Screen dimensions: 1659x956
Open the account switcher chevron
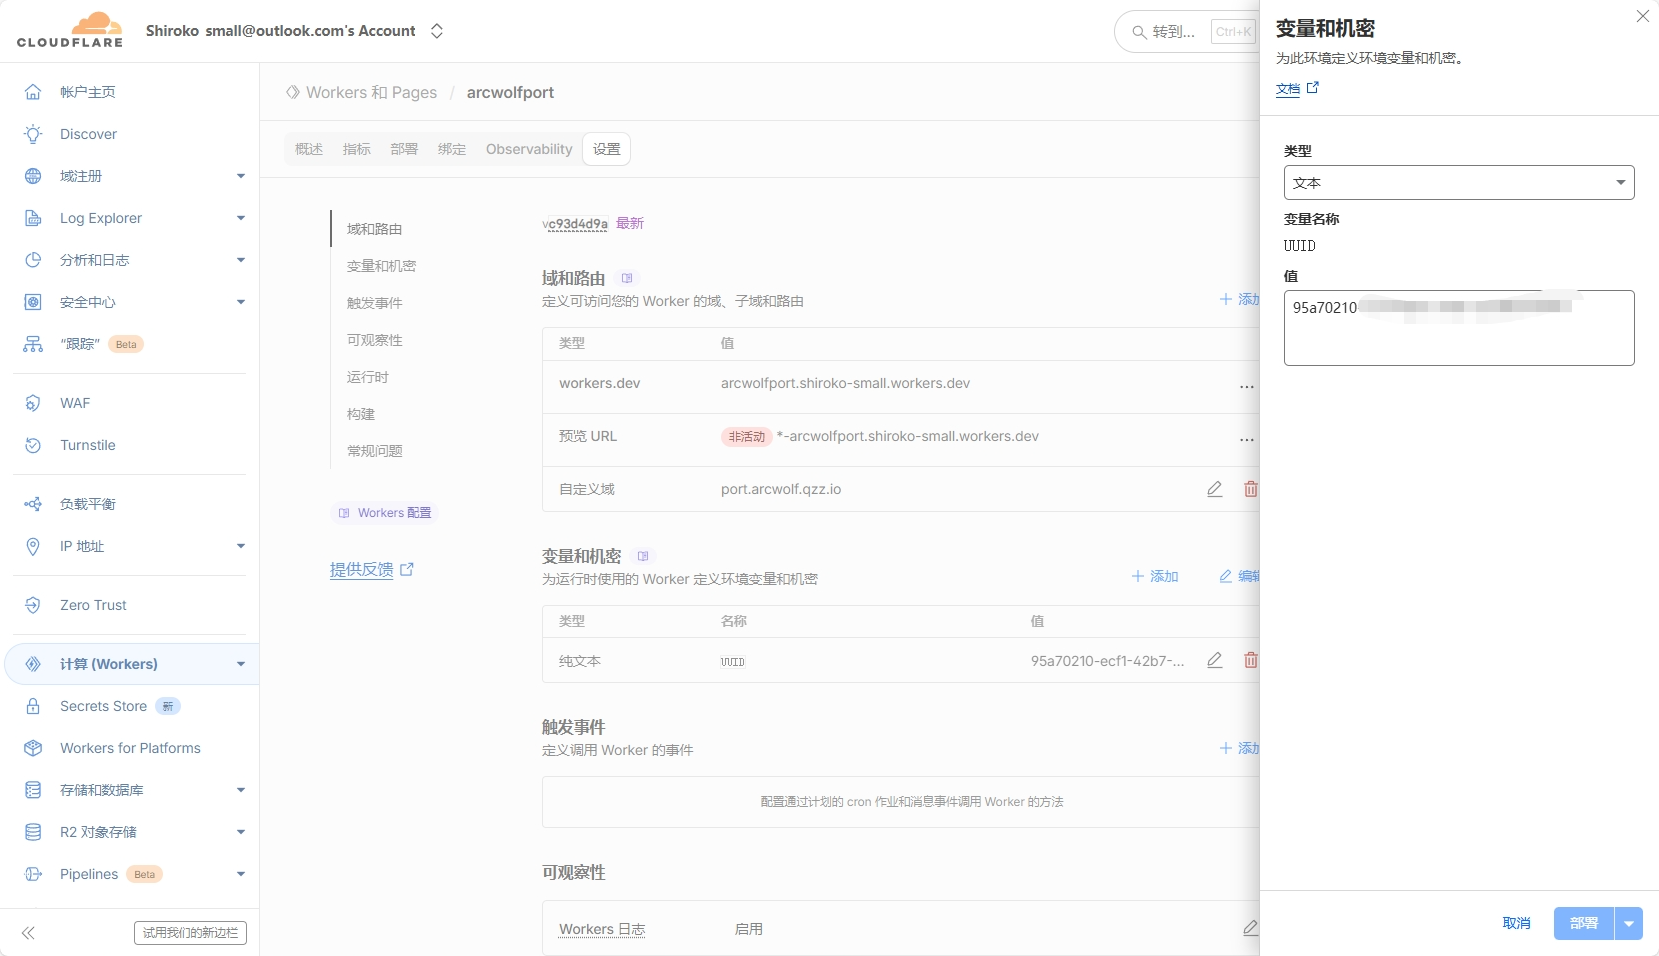(x=437, y=31)
